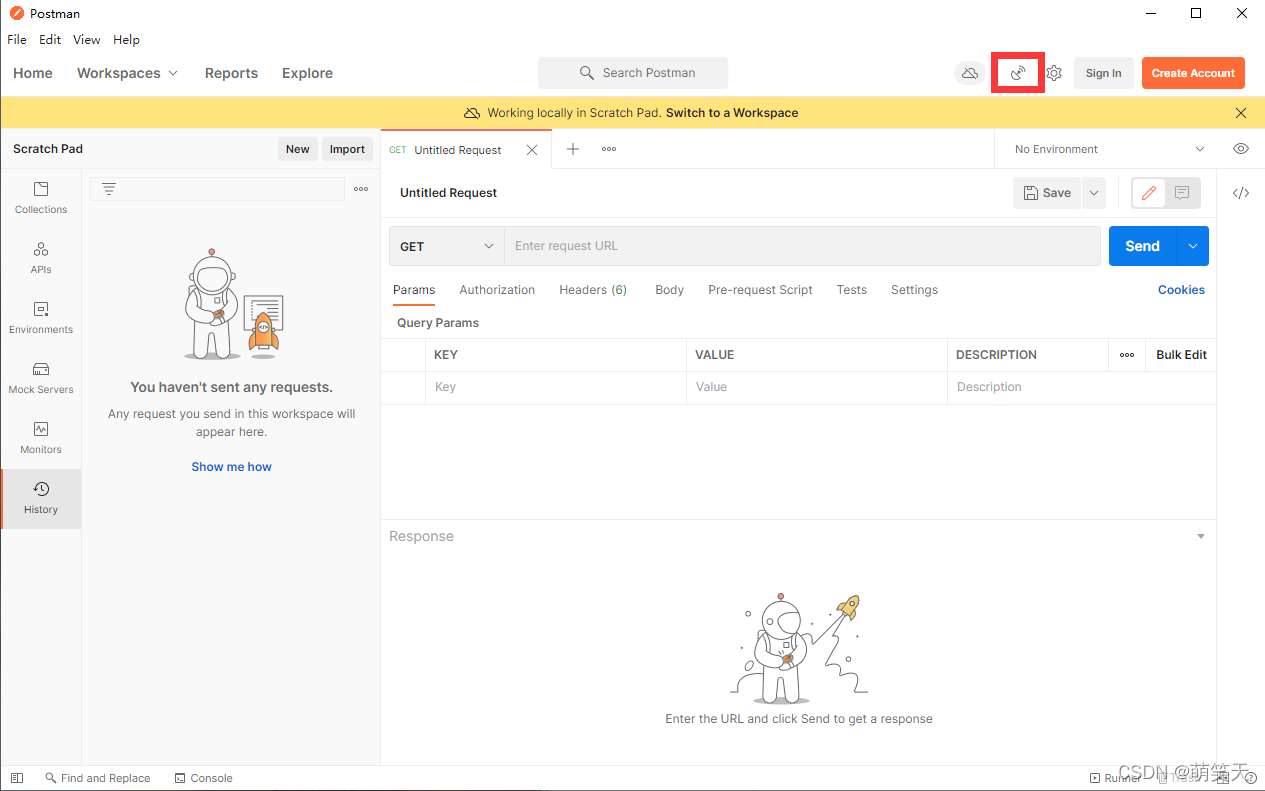Click the Search Postman box
1265x791 pixels.
tap(633, 73)
